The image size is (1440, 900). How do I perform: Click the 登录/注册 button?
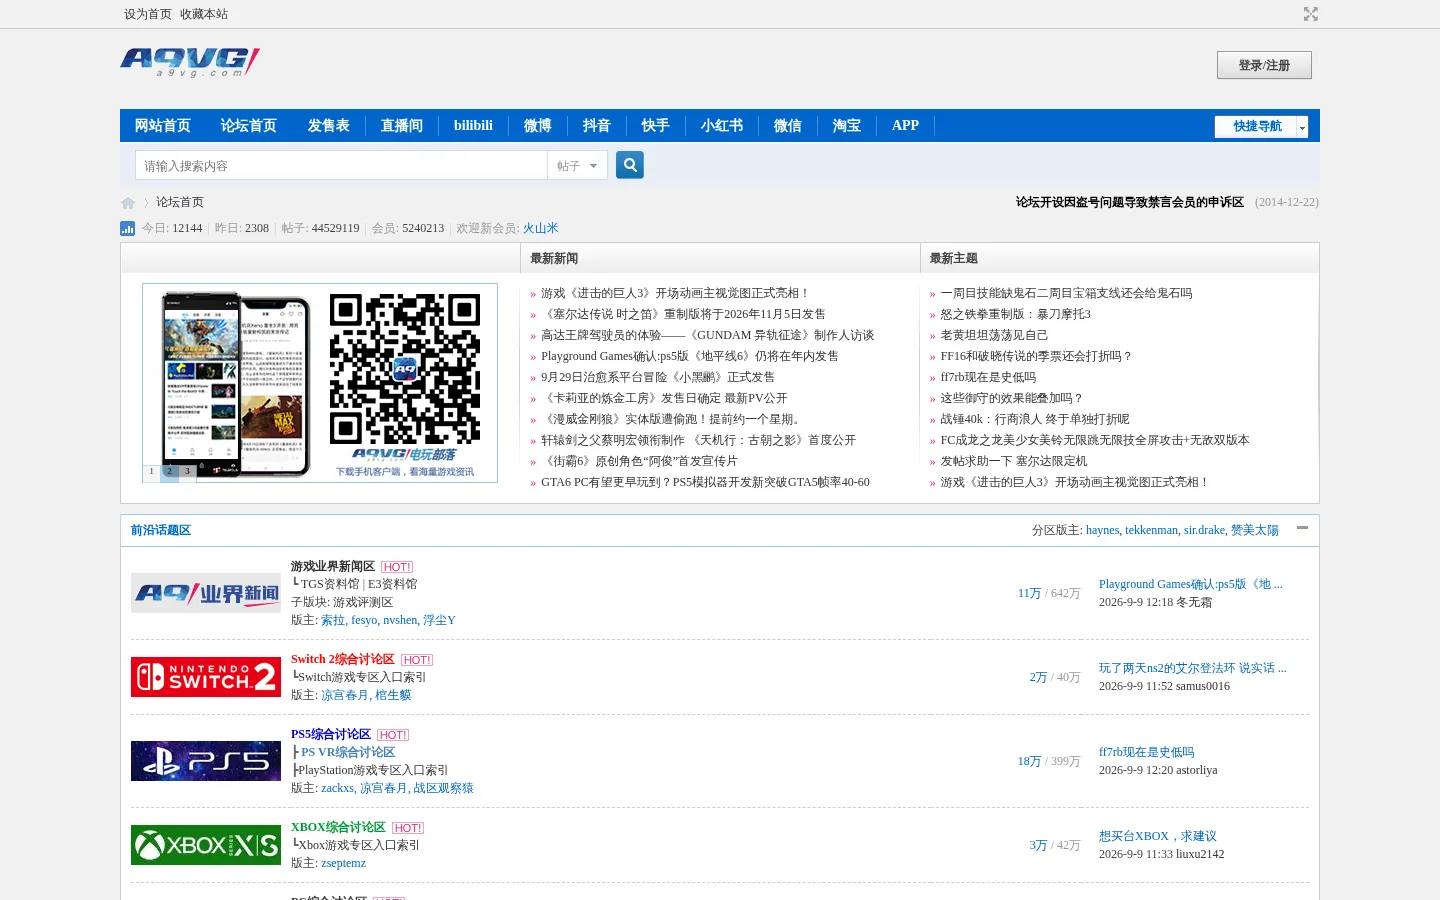(1264, 65)
